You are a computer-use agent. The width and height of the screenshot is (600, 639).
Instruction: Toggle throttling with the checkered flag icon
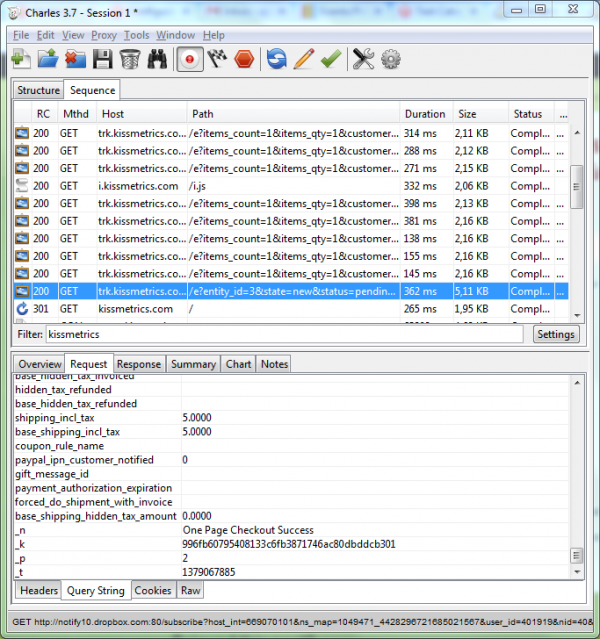coord(217,59)
